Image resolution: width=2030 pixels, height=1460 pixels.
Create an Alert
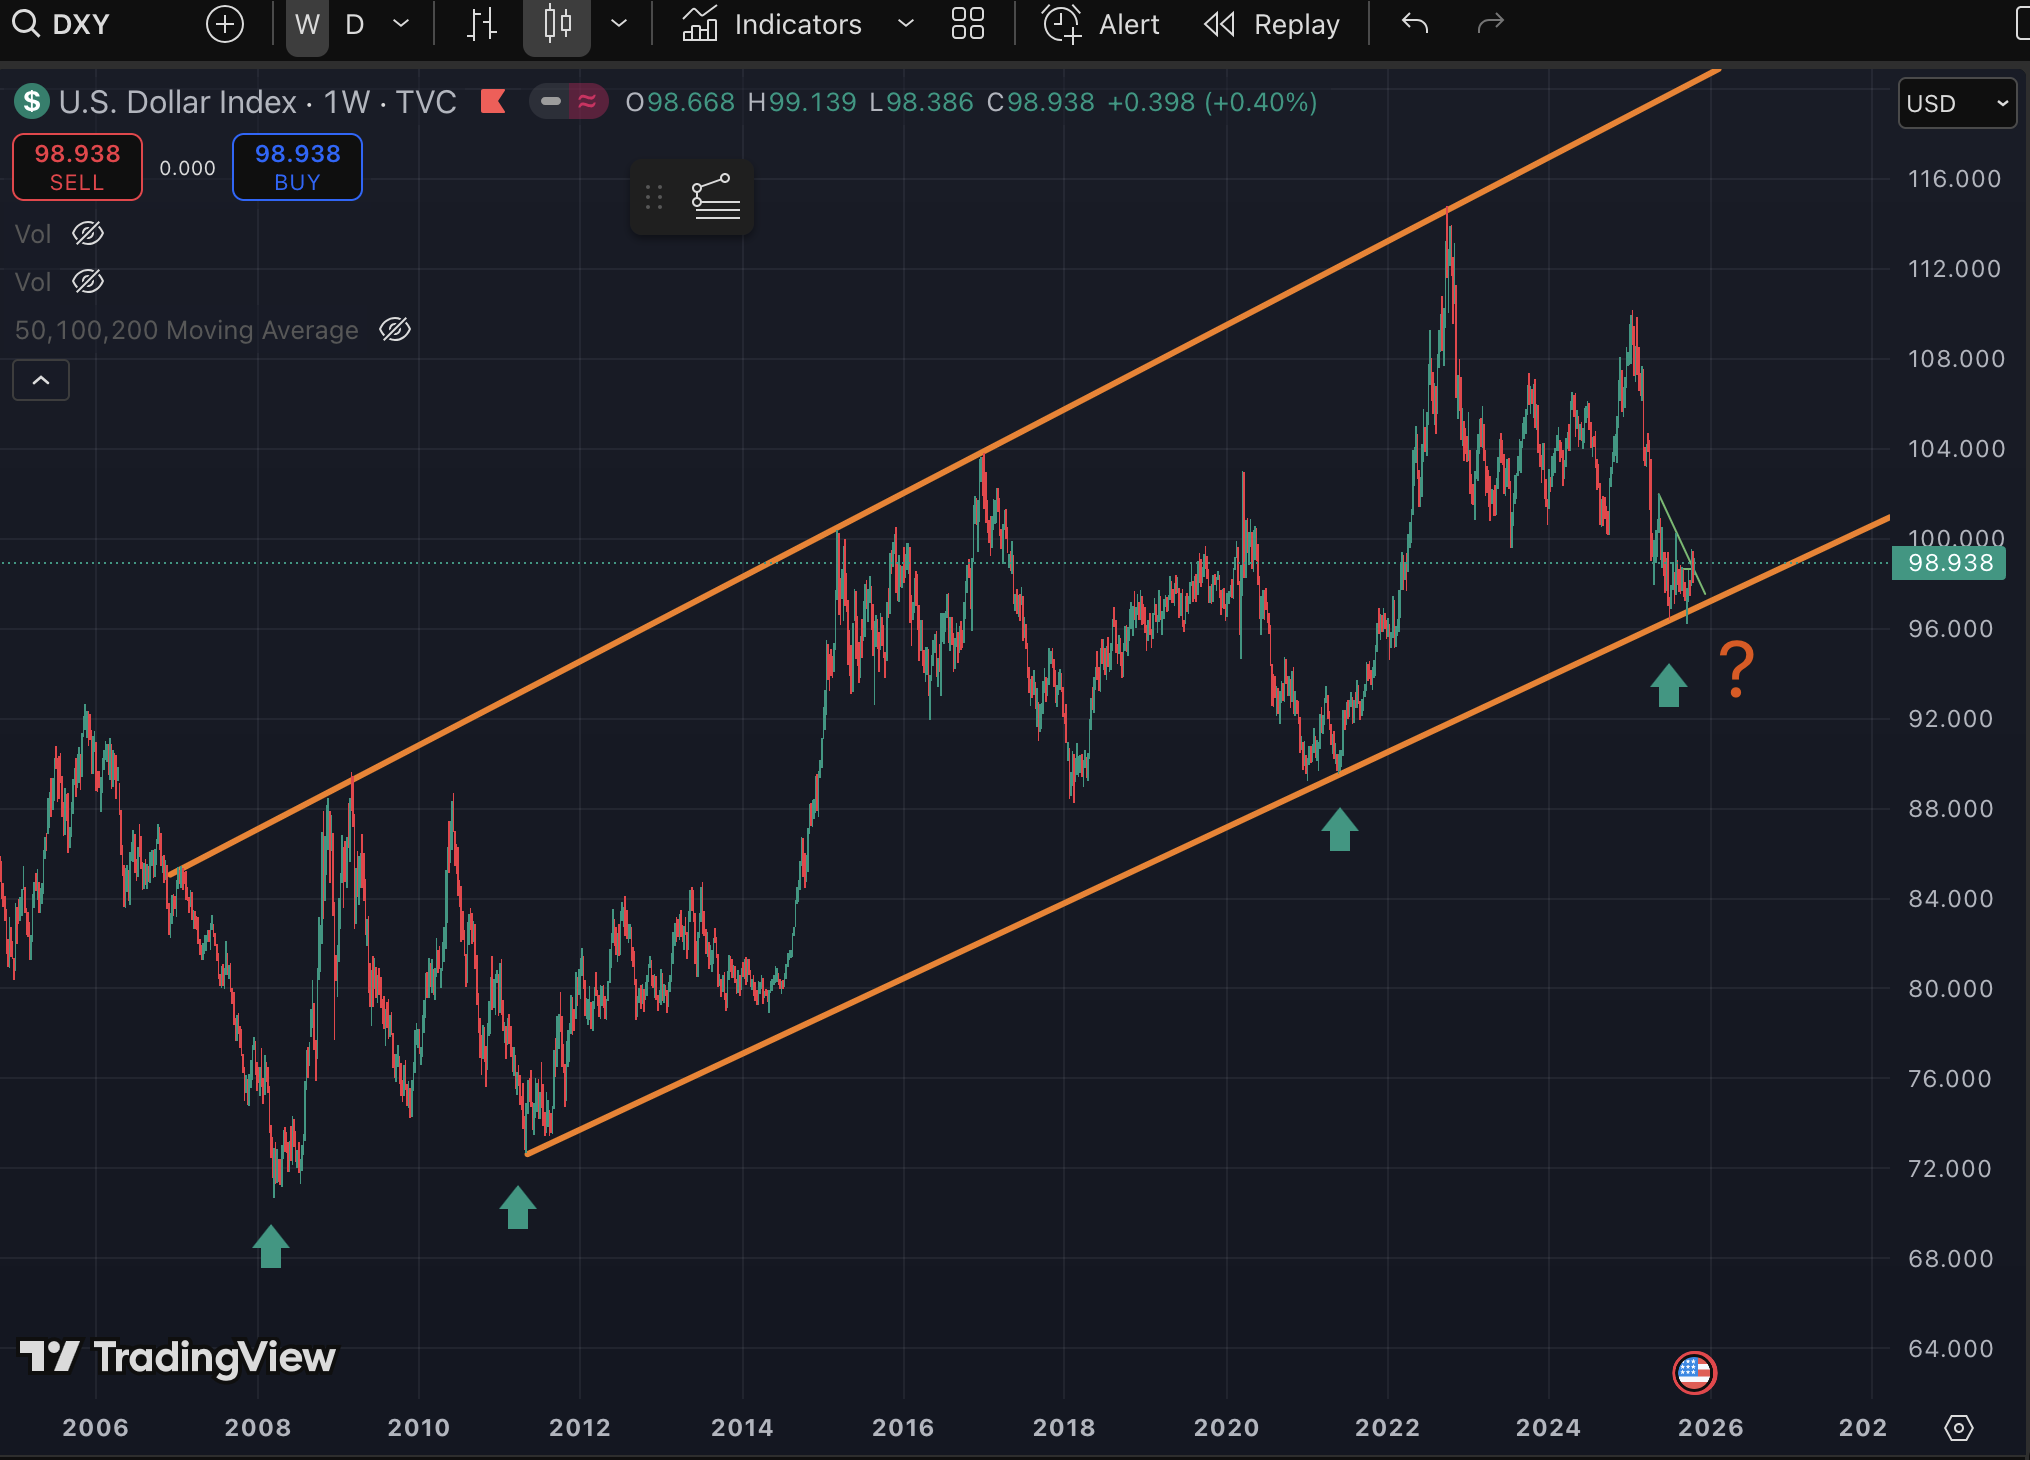coord(1101,24)
